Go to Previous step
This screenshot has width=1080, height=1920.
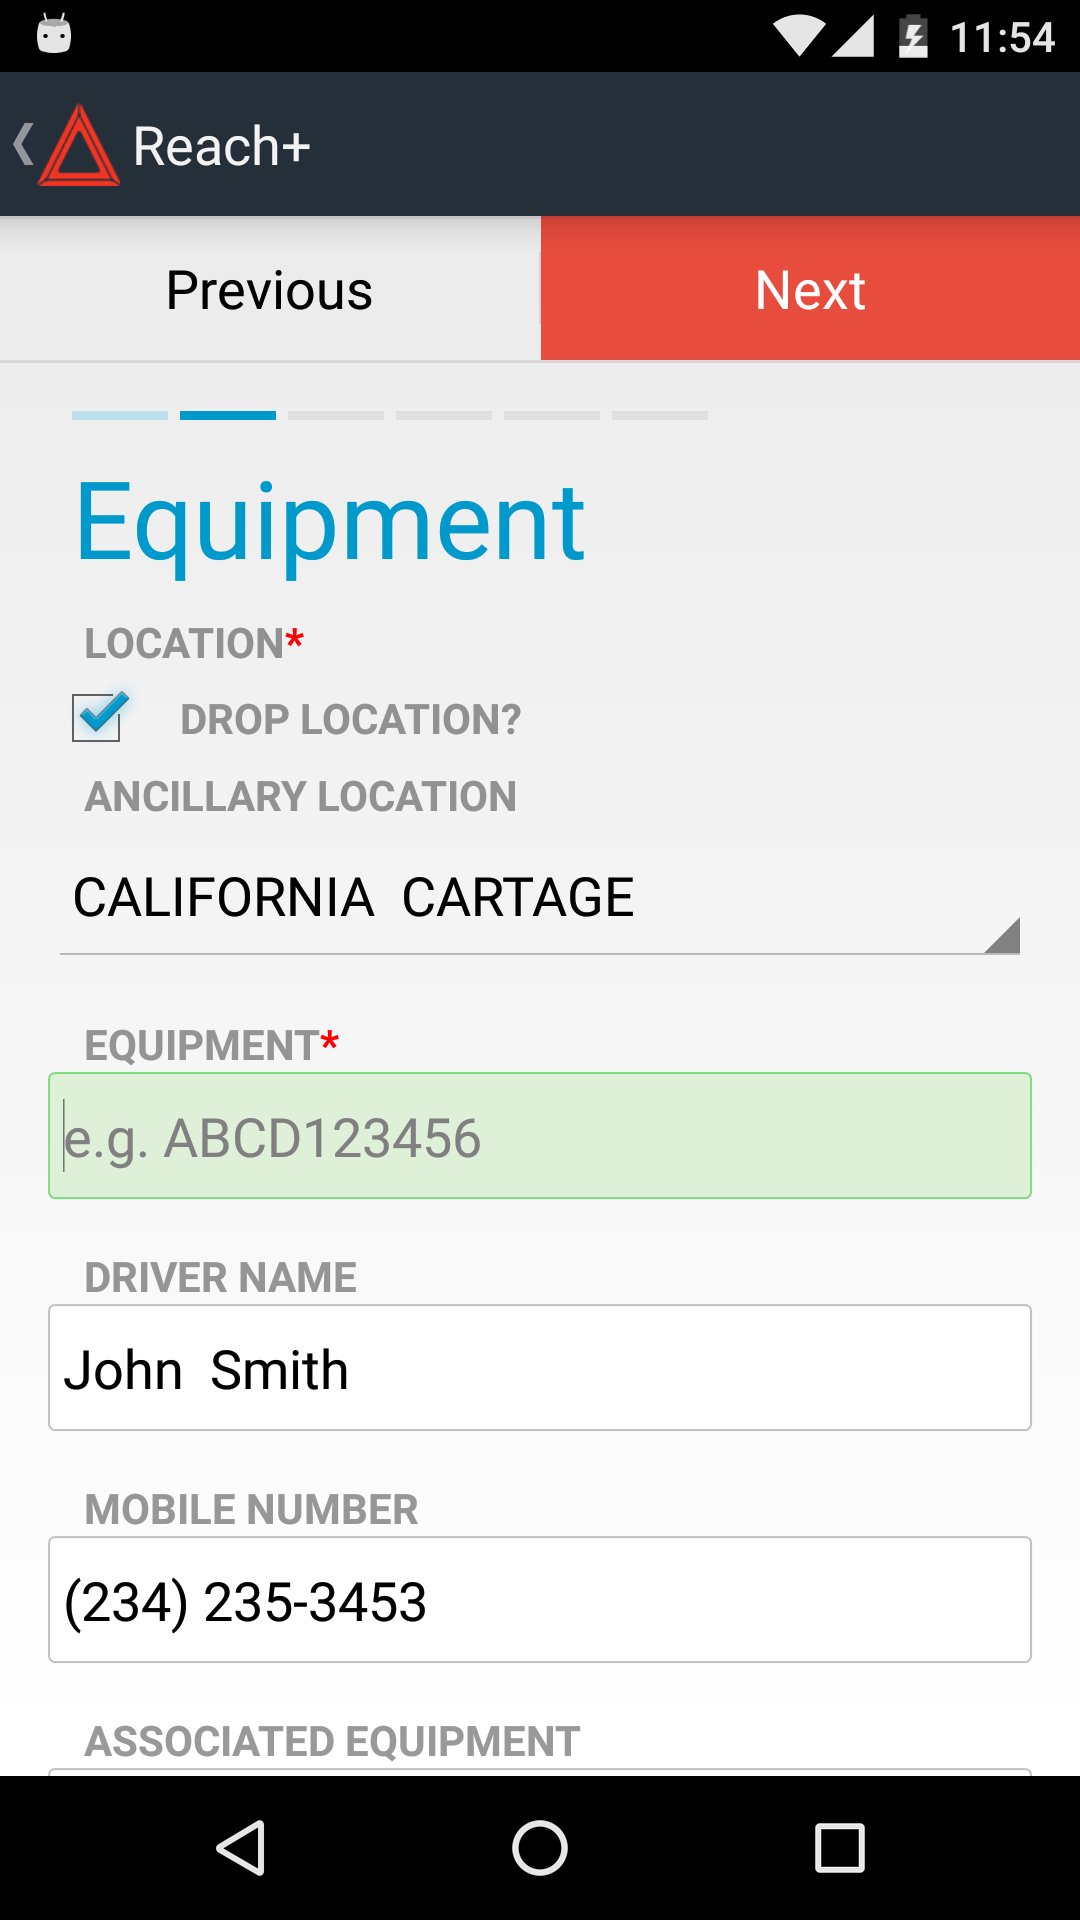coord(270,290)
